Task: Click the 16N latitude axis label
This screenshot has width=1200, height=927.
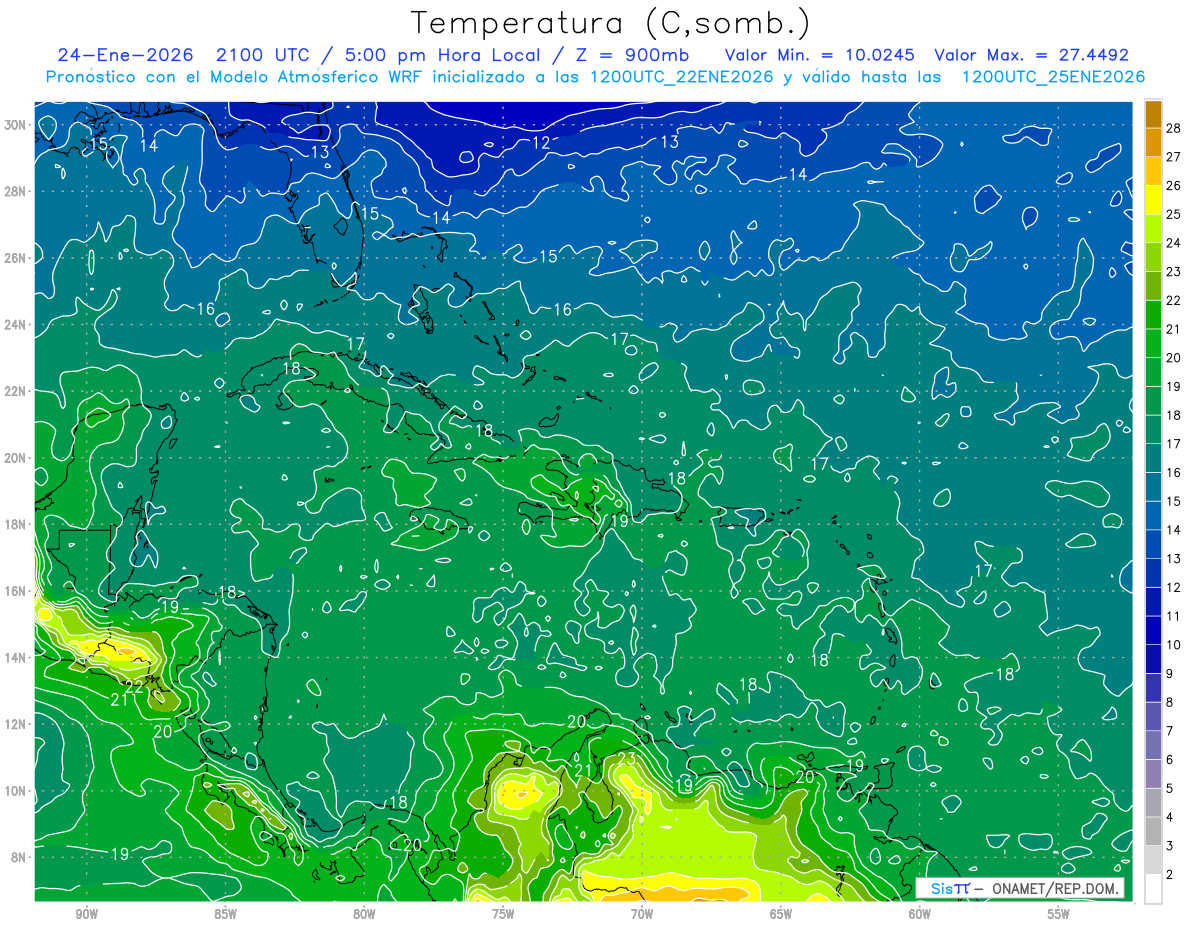Action: [17, 590]
